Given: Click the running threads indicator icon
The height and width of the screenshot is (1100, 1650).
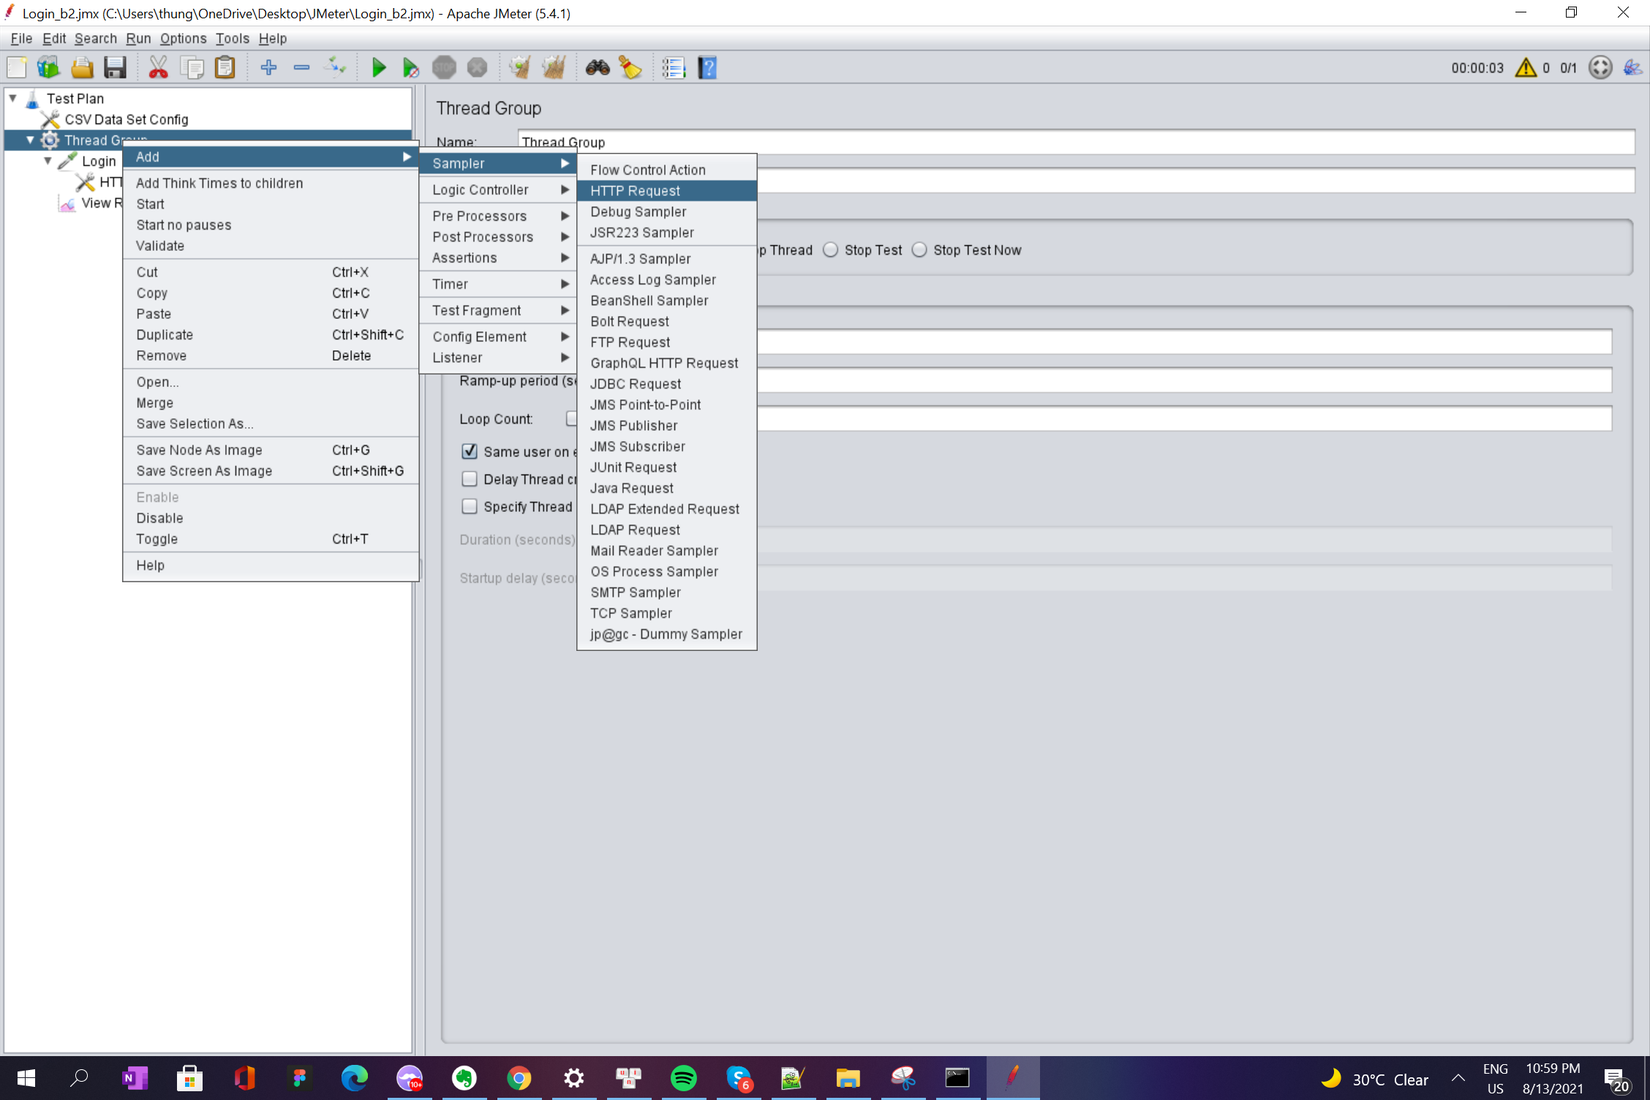Looking at the screenshot, I should [x=1600, y=68].
